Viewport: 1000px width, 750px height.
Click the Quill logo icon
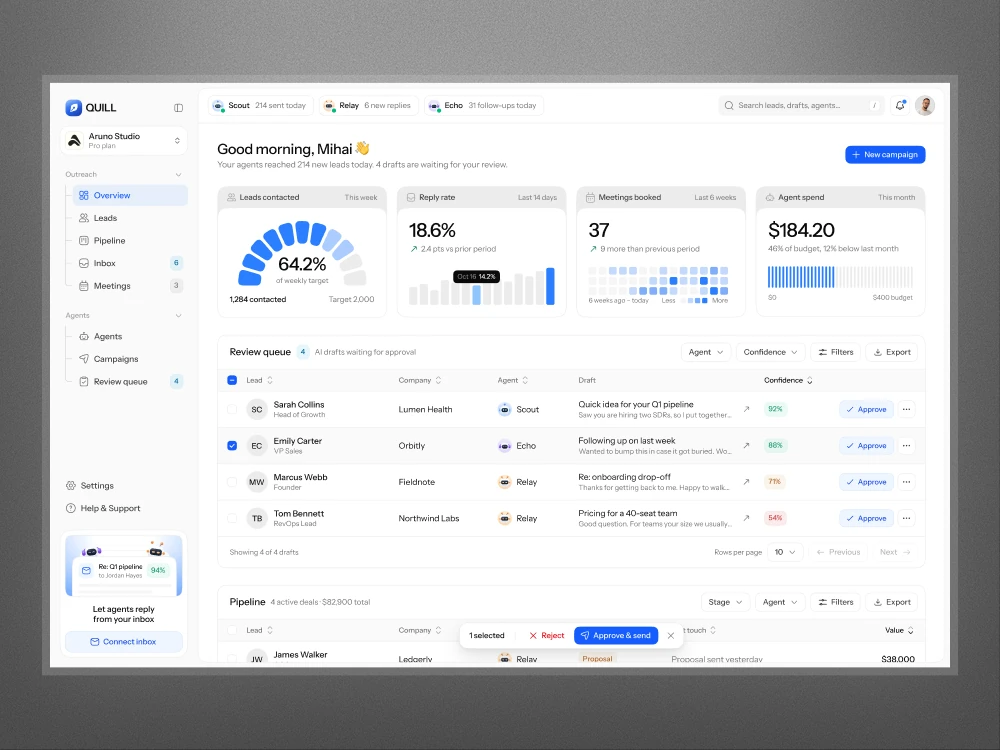(x=73, y=108)
